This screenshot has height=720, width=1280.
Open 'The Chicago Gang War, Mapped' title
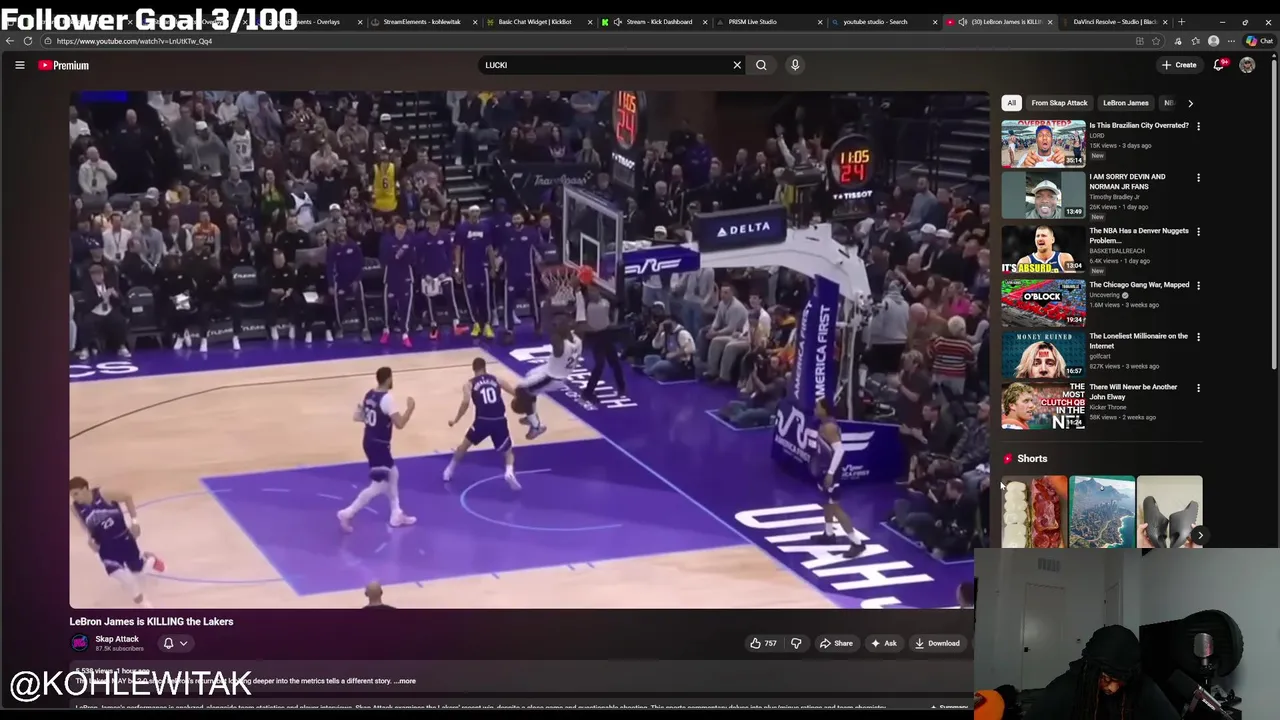pyautogui.click(x=1139, y=284)
